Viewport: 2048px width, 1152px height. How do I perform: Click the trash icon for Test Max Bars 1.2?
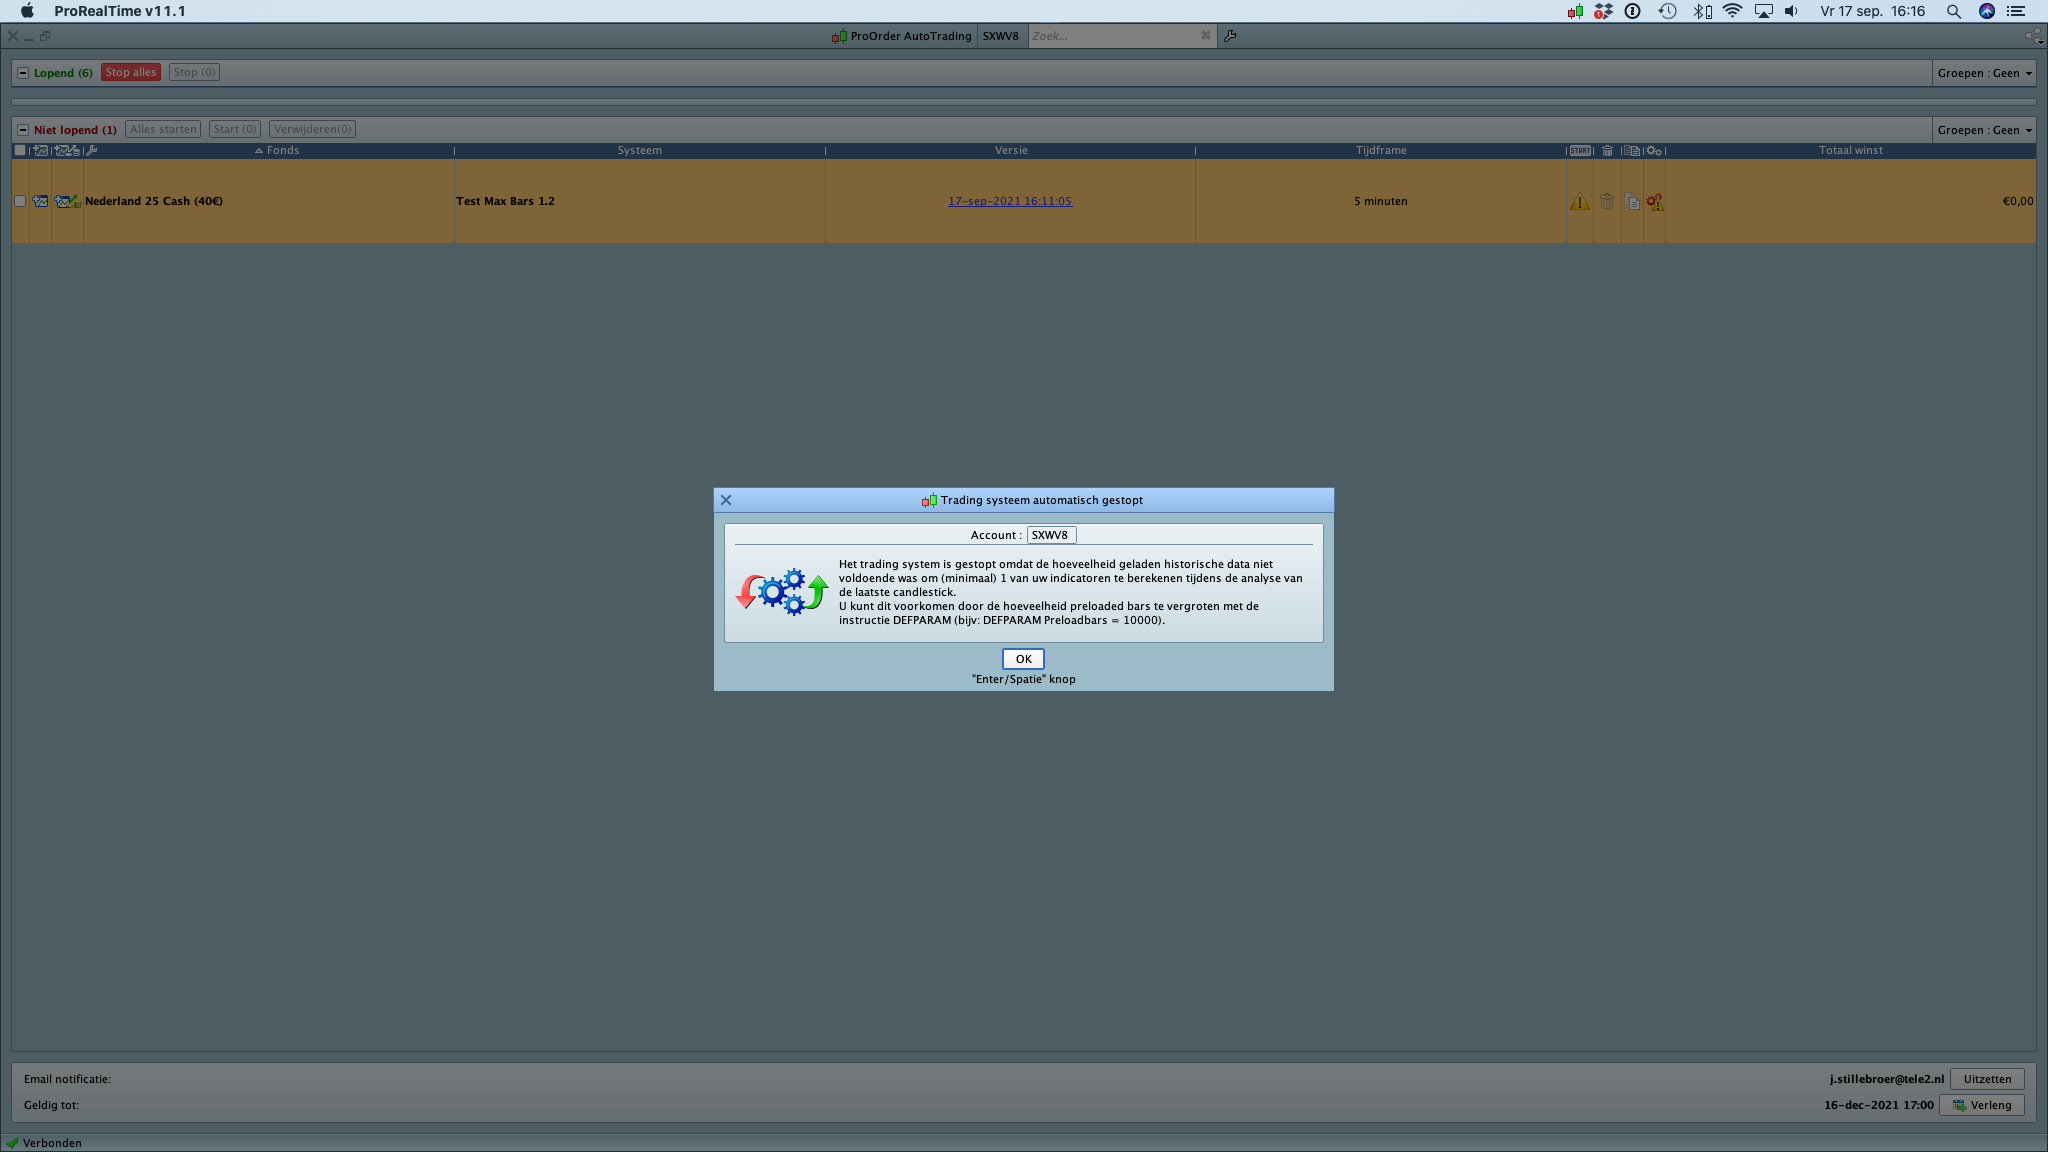(x=1607, y=202)
